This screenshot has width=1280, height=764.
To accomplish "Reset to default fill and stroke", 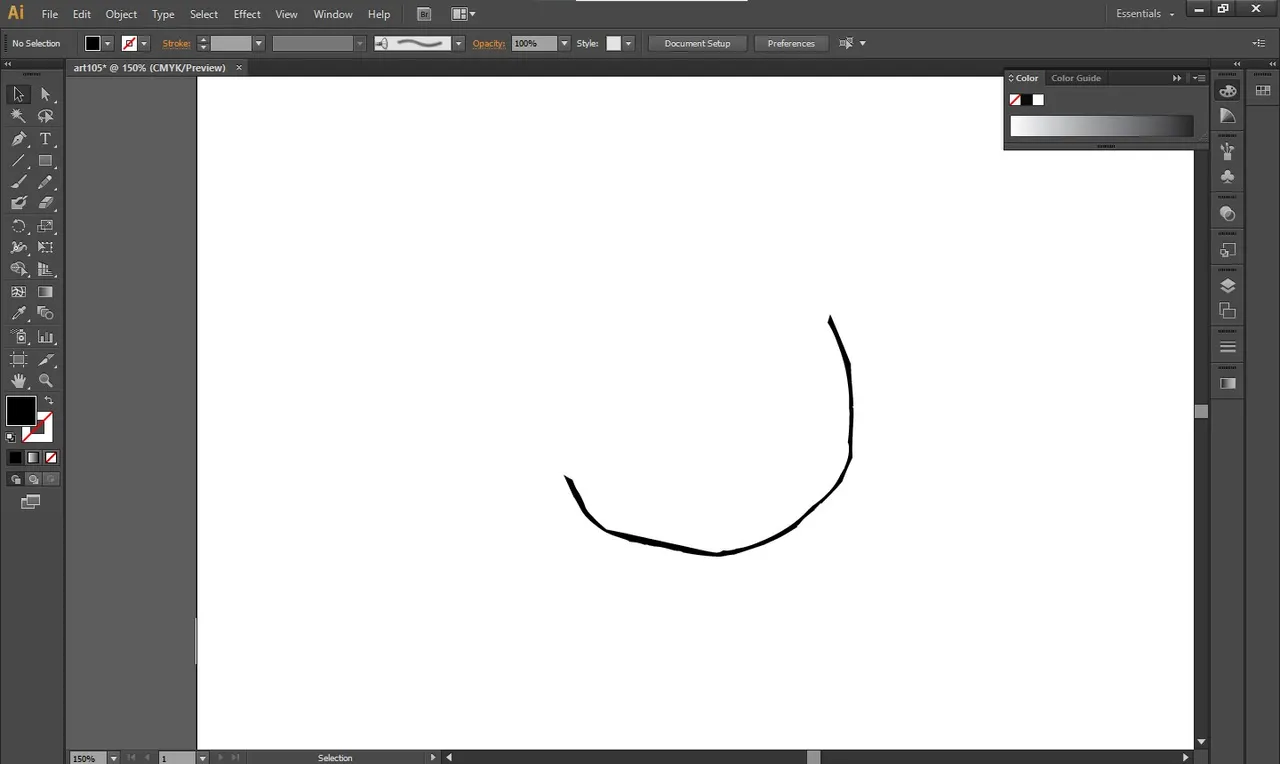I will [11, 437].
